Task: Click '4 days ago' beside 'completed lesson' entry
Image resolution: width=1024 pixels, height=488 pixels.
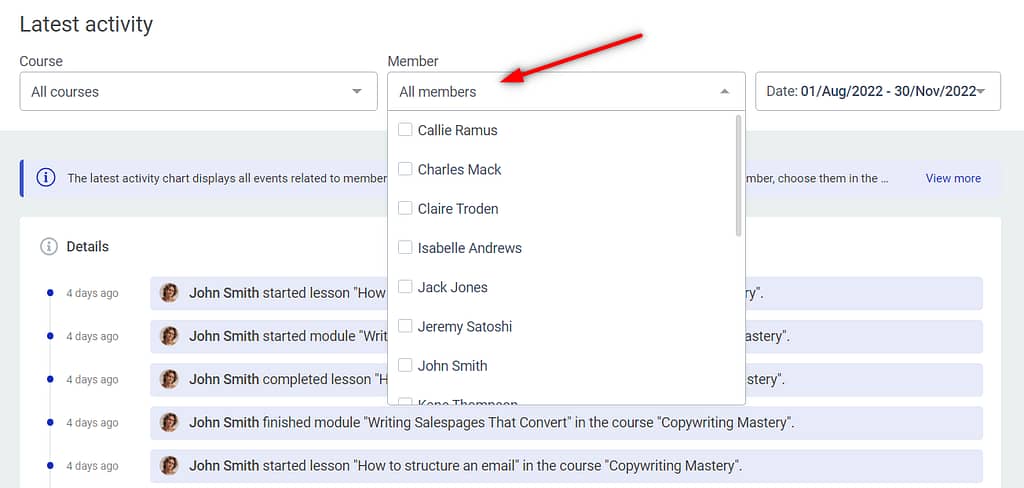Action: coord(92,380)
